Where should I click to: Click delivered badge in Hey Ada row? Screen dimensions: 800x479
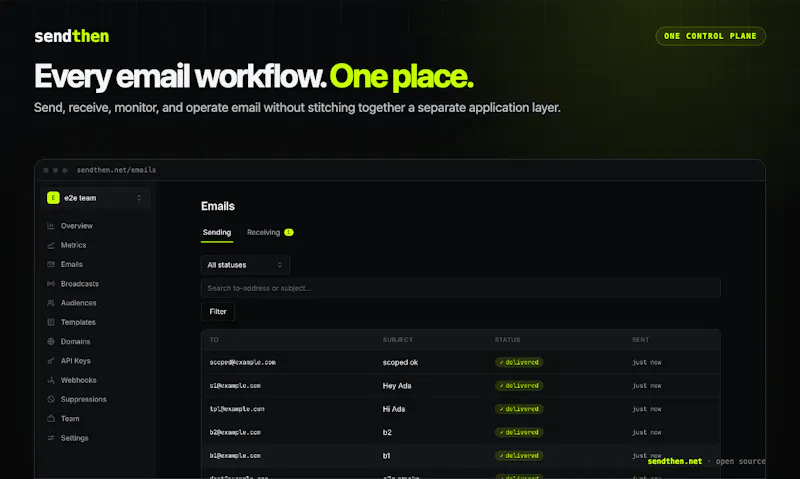coord(519,386)
